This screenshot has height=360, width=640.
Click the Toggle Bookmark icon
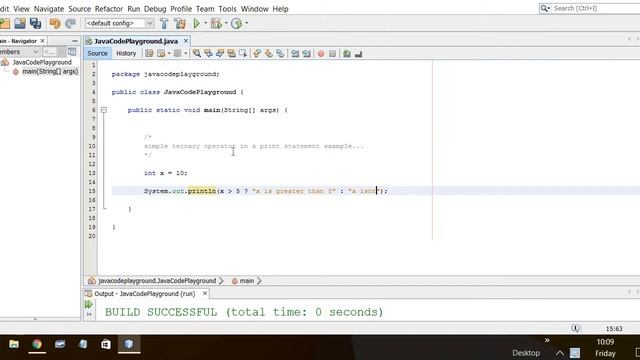point(280,53)
